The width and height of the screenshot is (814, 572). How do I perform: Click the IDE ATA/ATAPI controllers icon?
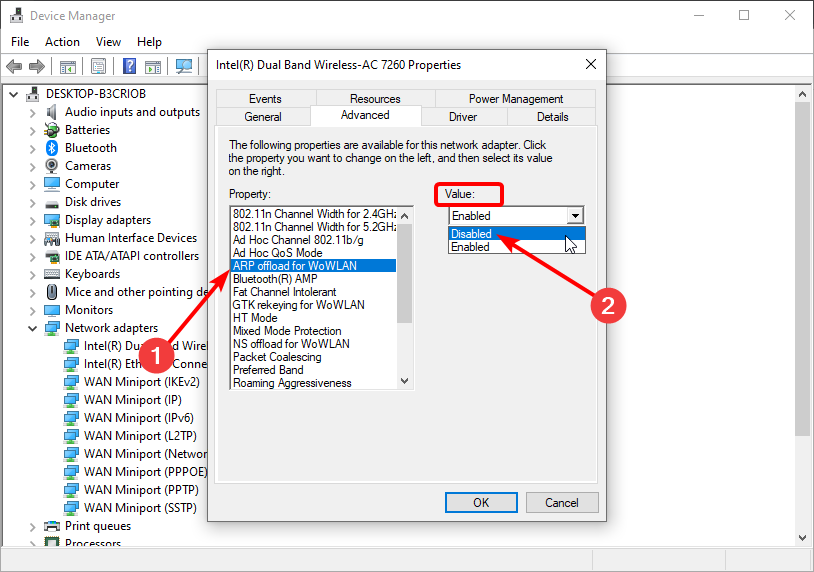pyautogui.click(x=52, y=256)
